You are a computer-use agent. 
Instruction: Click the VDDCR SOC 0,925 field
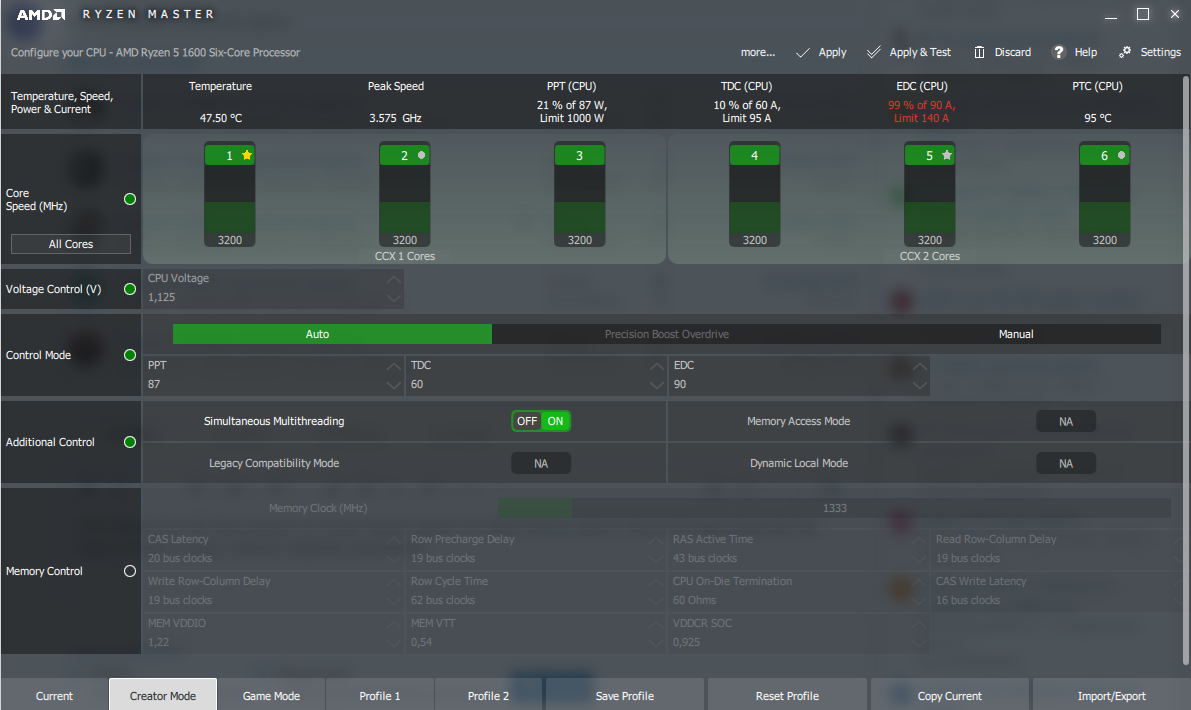pyautogui.click(x=799, y=633)
